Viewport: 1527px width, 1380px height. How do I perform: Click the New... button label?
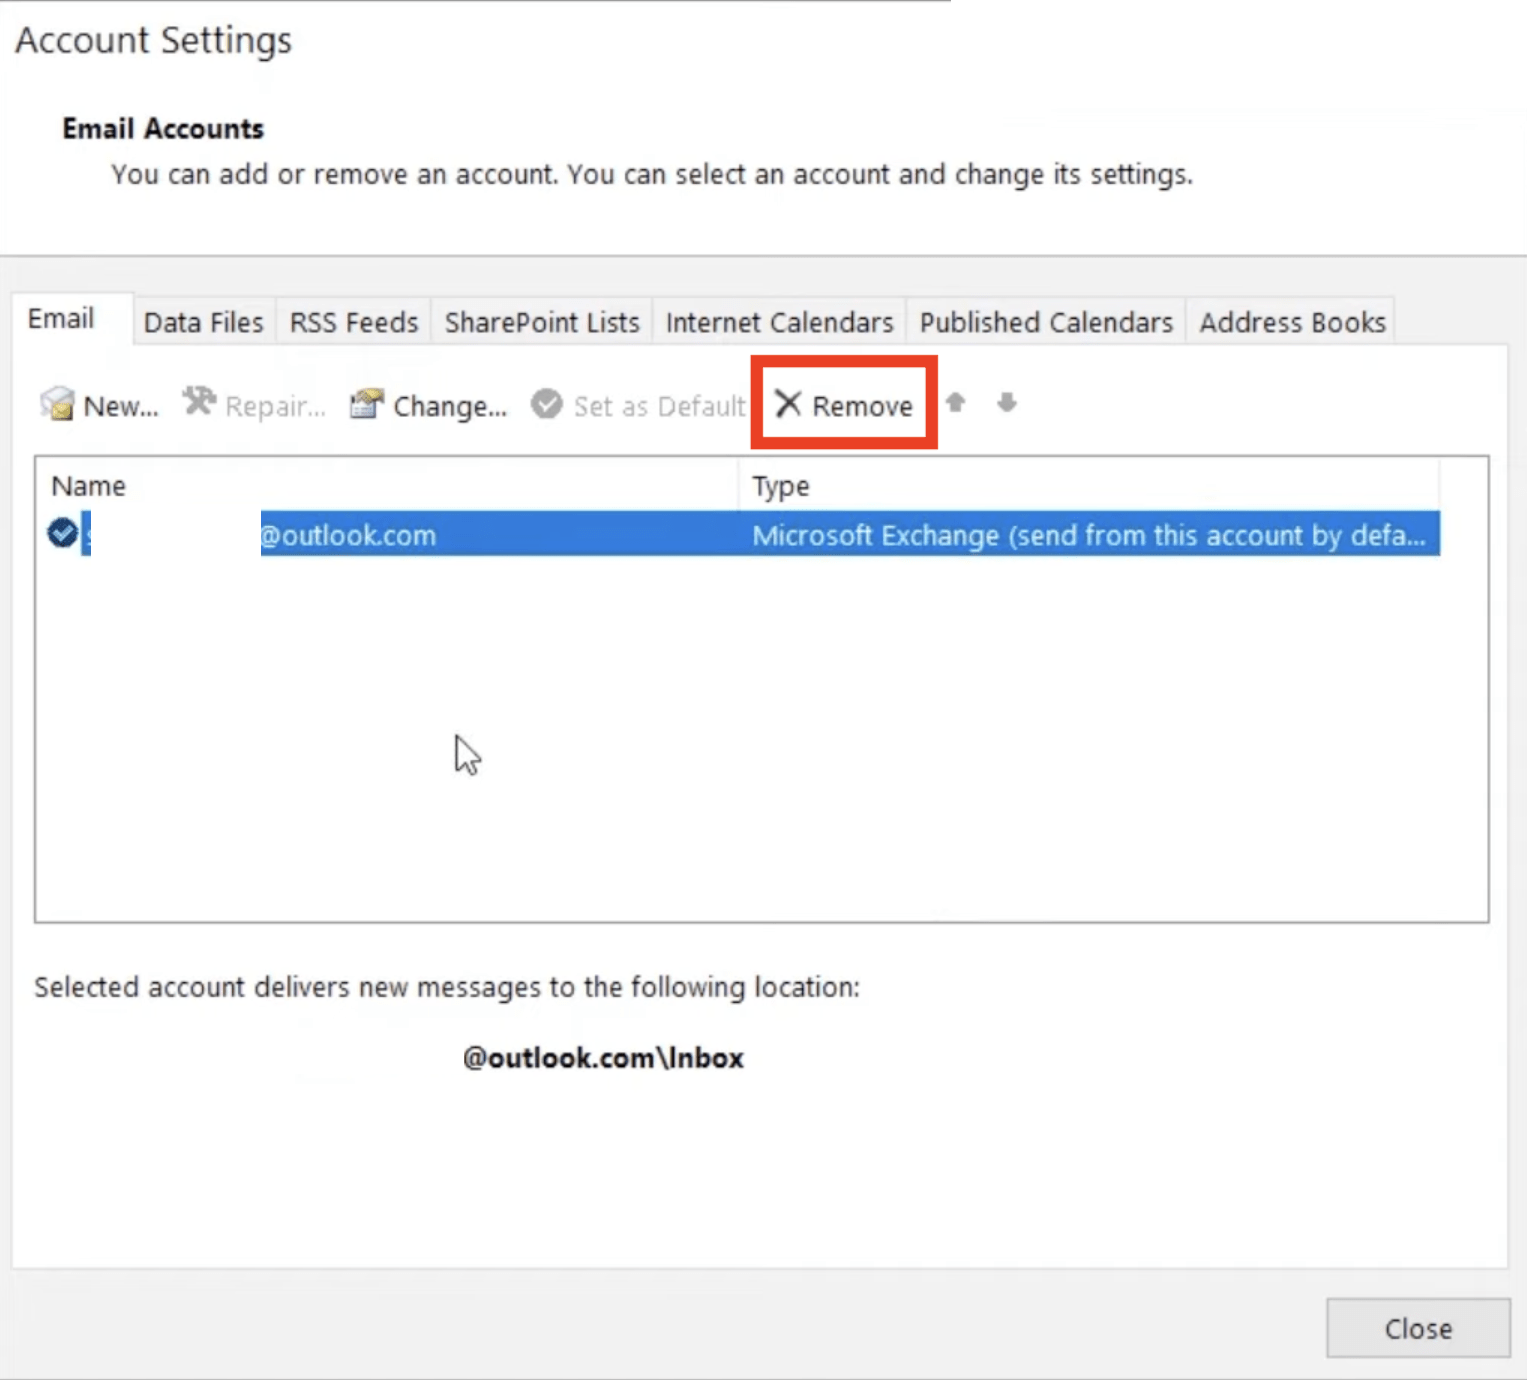coord(121,406)
